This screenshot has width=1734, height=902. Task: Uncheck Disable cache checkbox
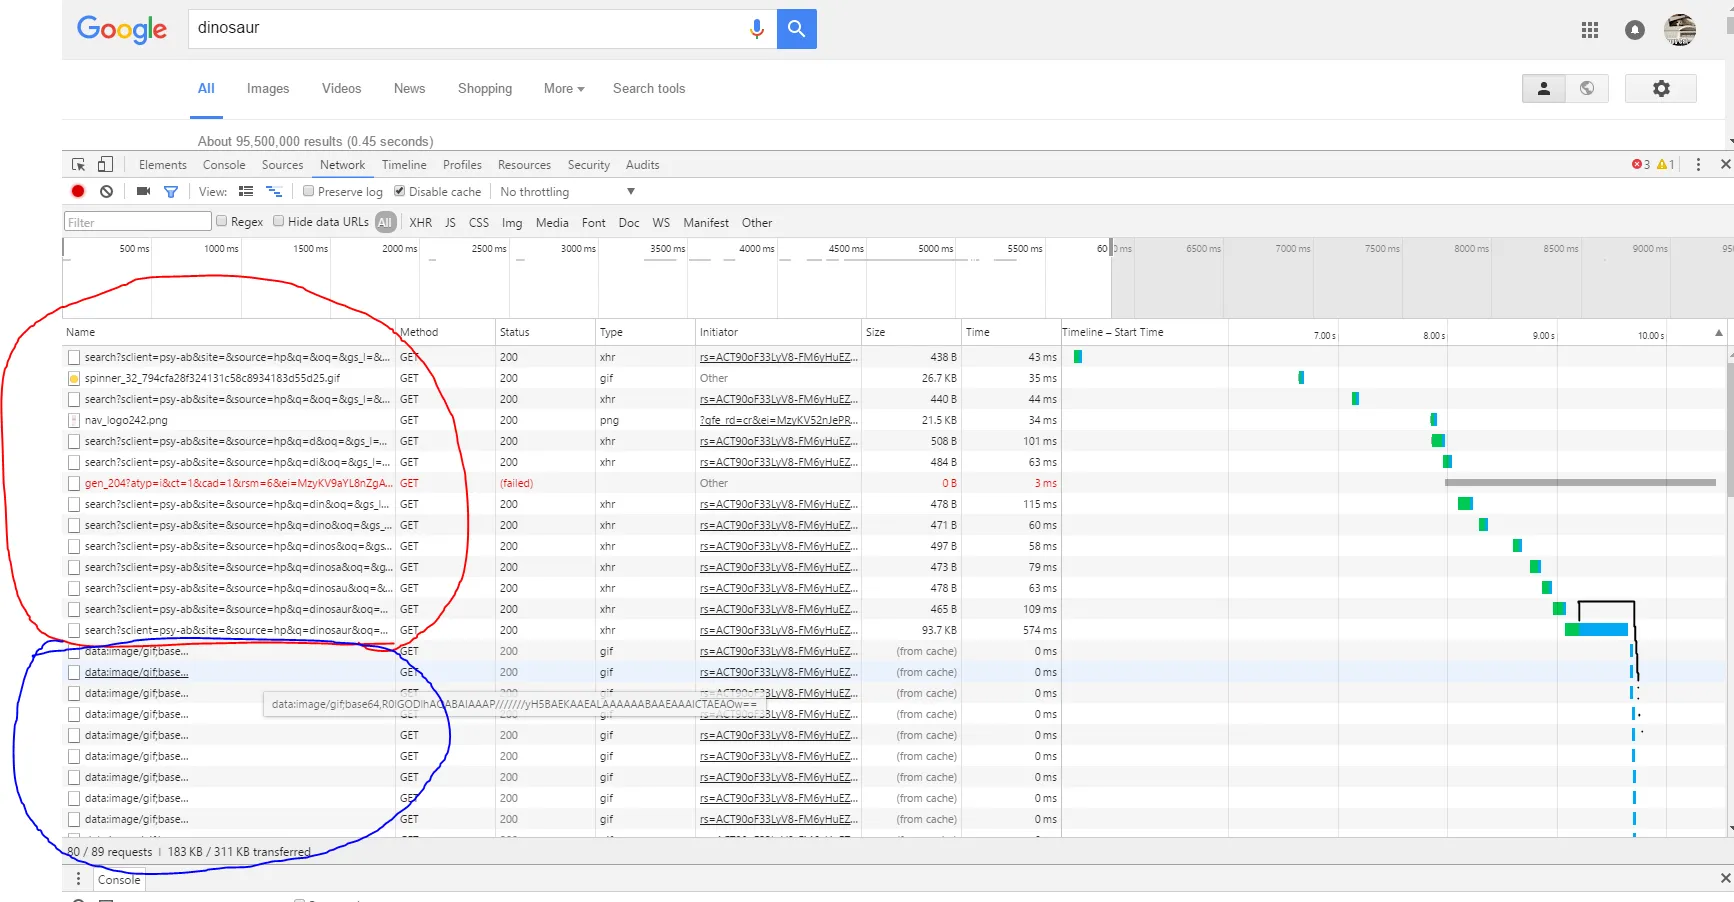(400, 191)
